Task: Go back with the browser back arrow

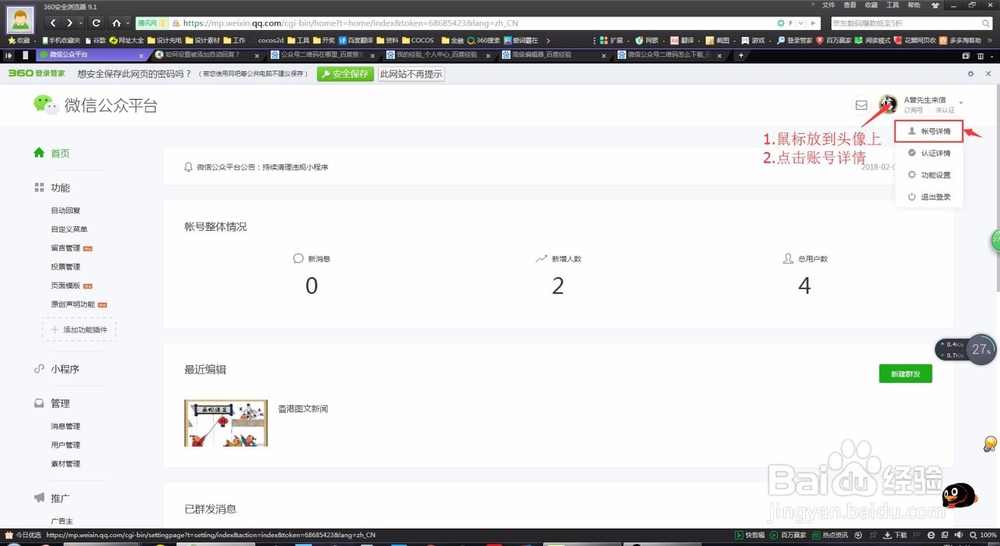Action: coord(53,23)
